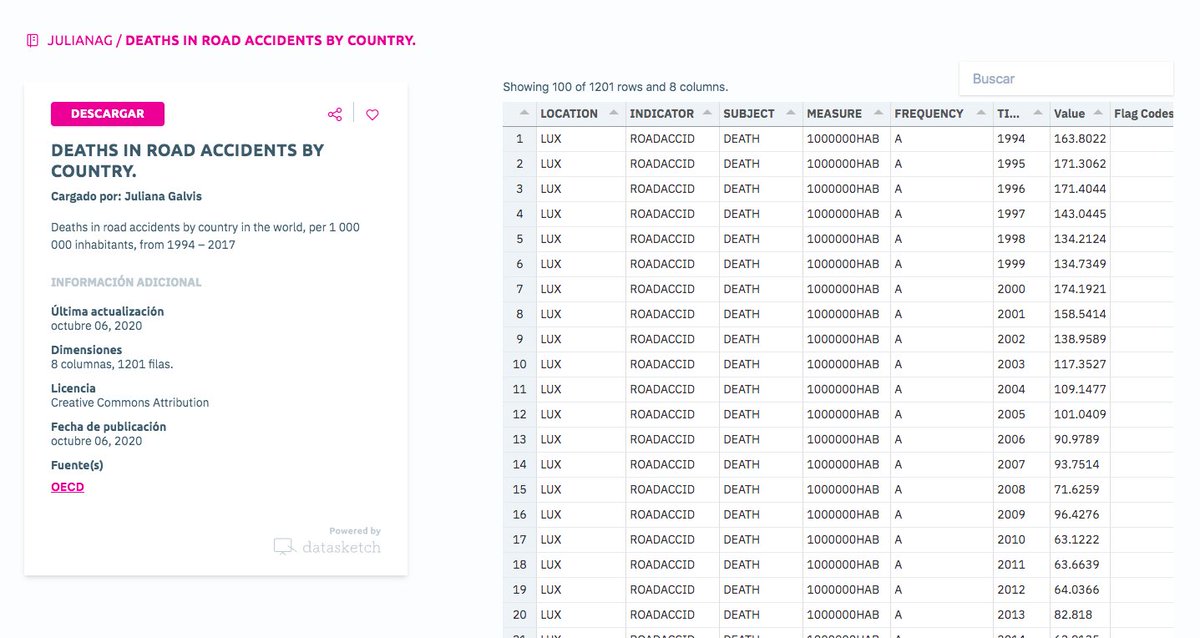The height and width of the screenshot is (638, 1200).
Task: Sort by TIME column arrows
Action: [1036, 114]
